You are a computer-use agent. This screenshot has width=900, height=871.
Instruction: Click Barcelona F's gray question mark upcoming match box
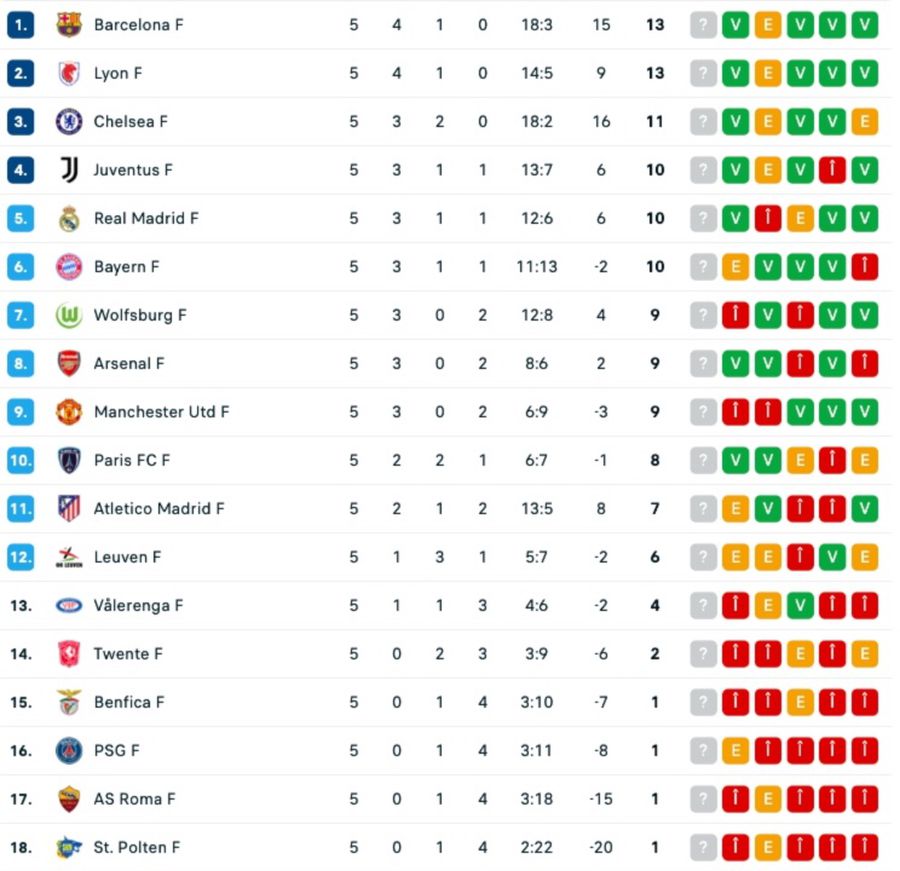[704, 24]
